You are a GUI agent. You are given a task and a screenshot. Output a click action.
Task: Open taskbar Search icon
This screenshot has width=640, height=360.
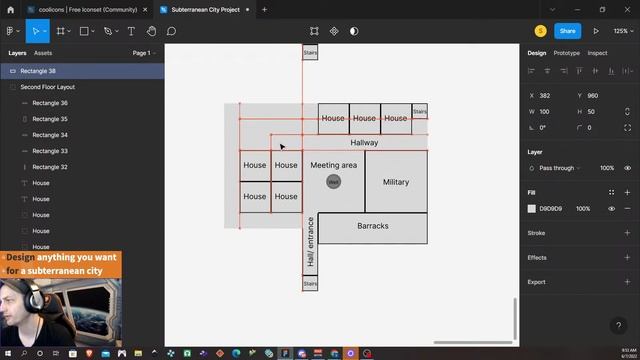tap(24, 353)
